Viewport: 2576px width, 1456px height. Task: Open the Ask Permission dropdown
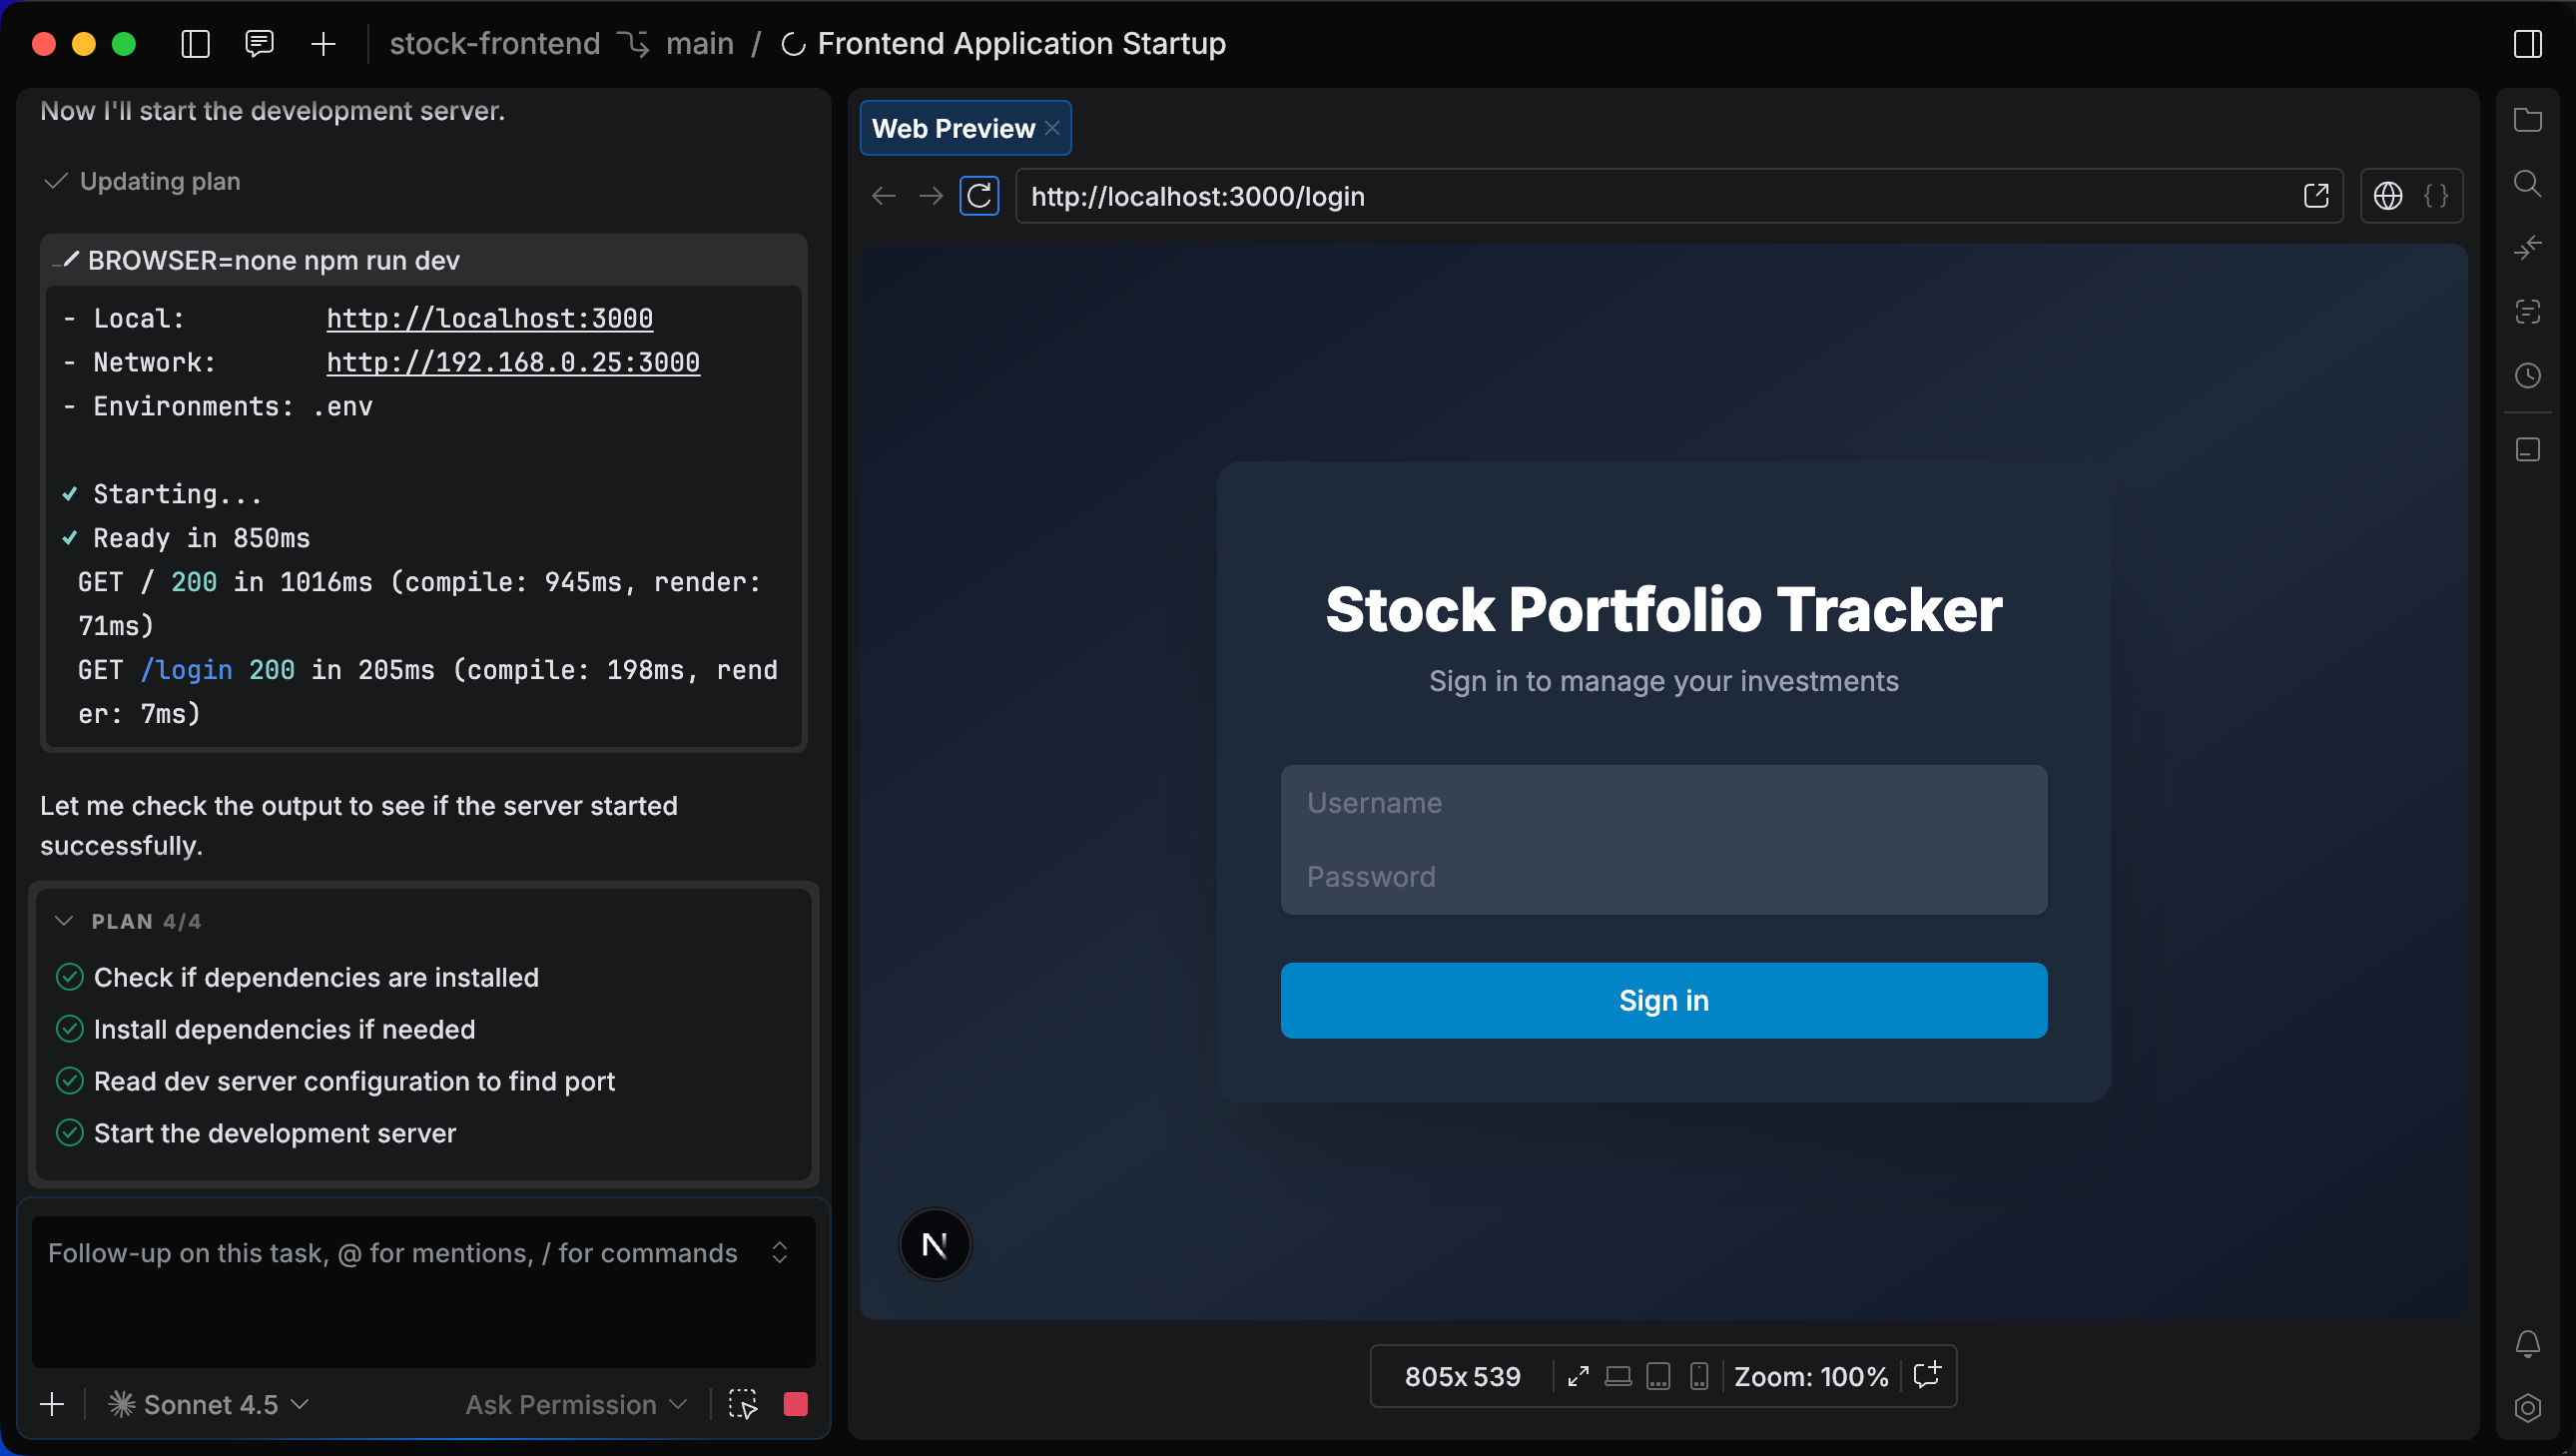[x=576, y=1404]
